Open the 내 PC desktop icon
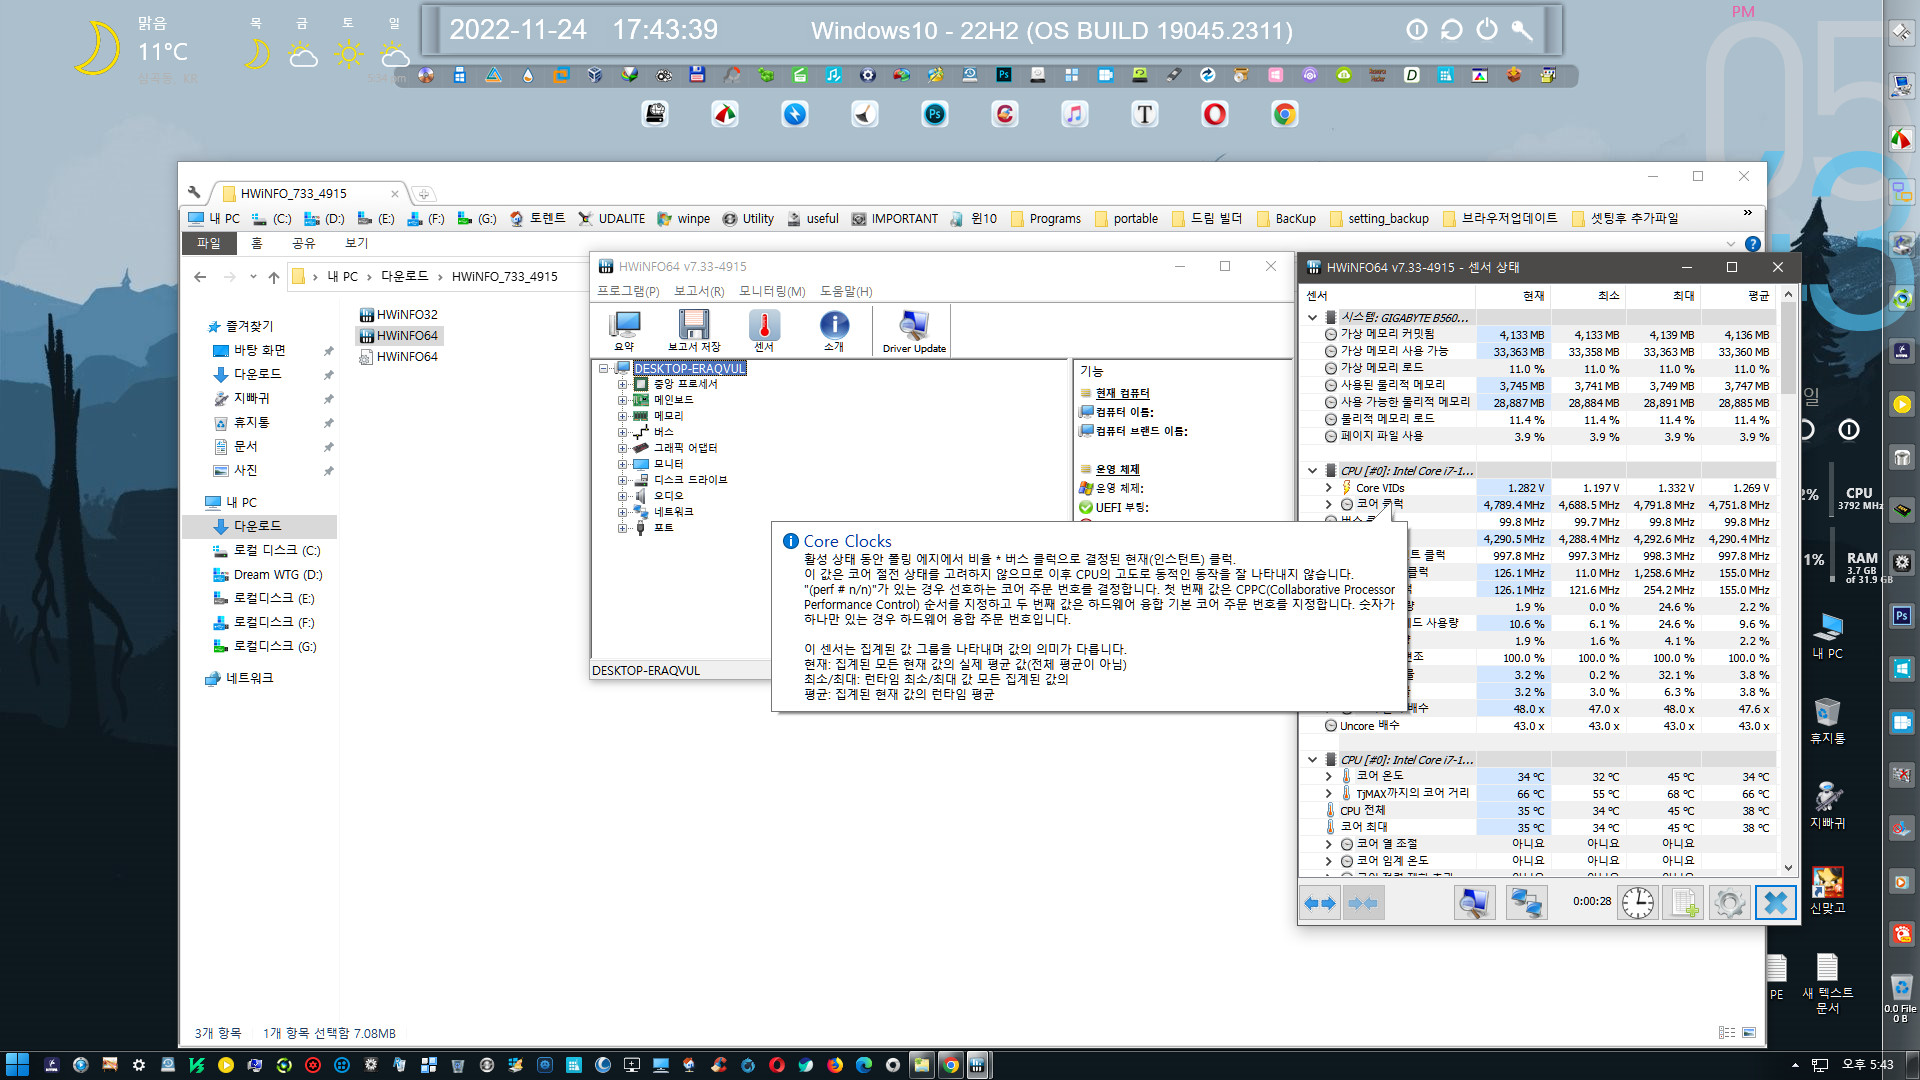 tap(1827, 636)
